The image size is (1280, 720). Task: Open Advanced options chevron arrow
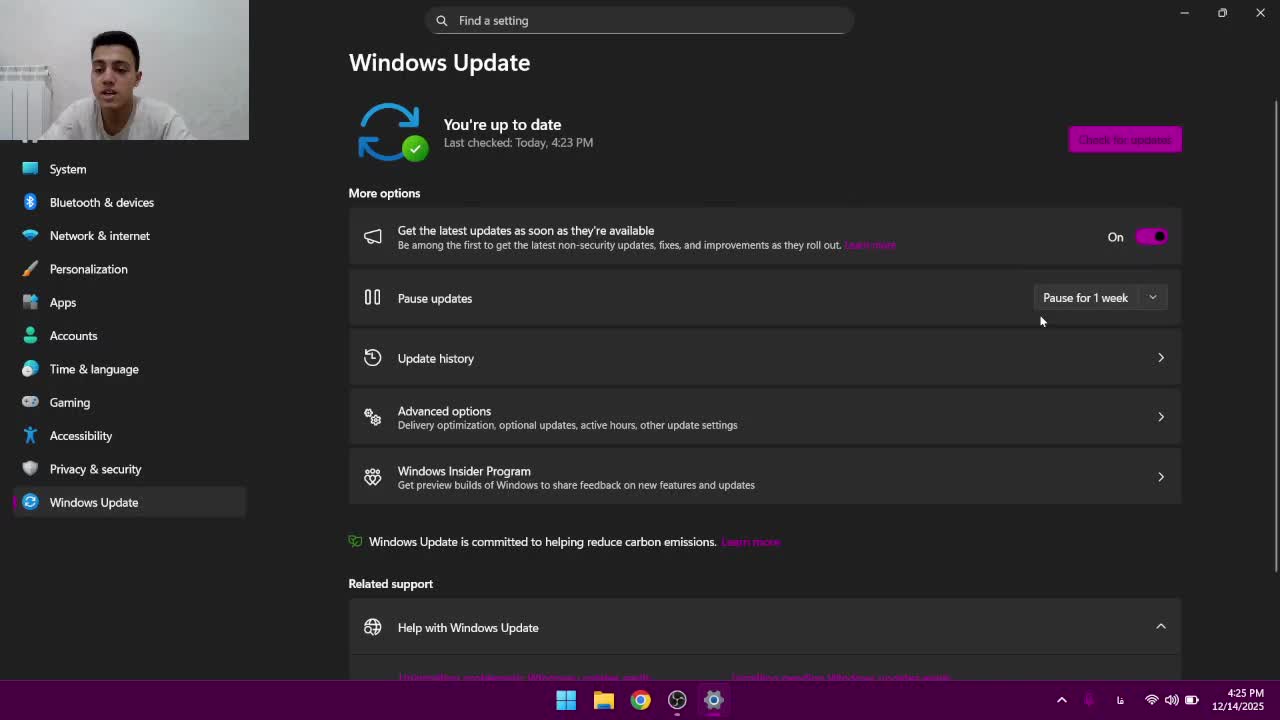click(x=1161, y=417)
